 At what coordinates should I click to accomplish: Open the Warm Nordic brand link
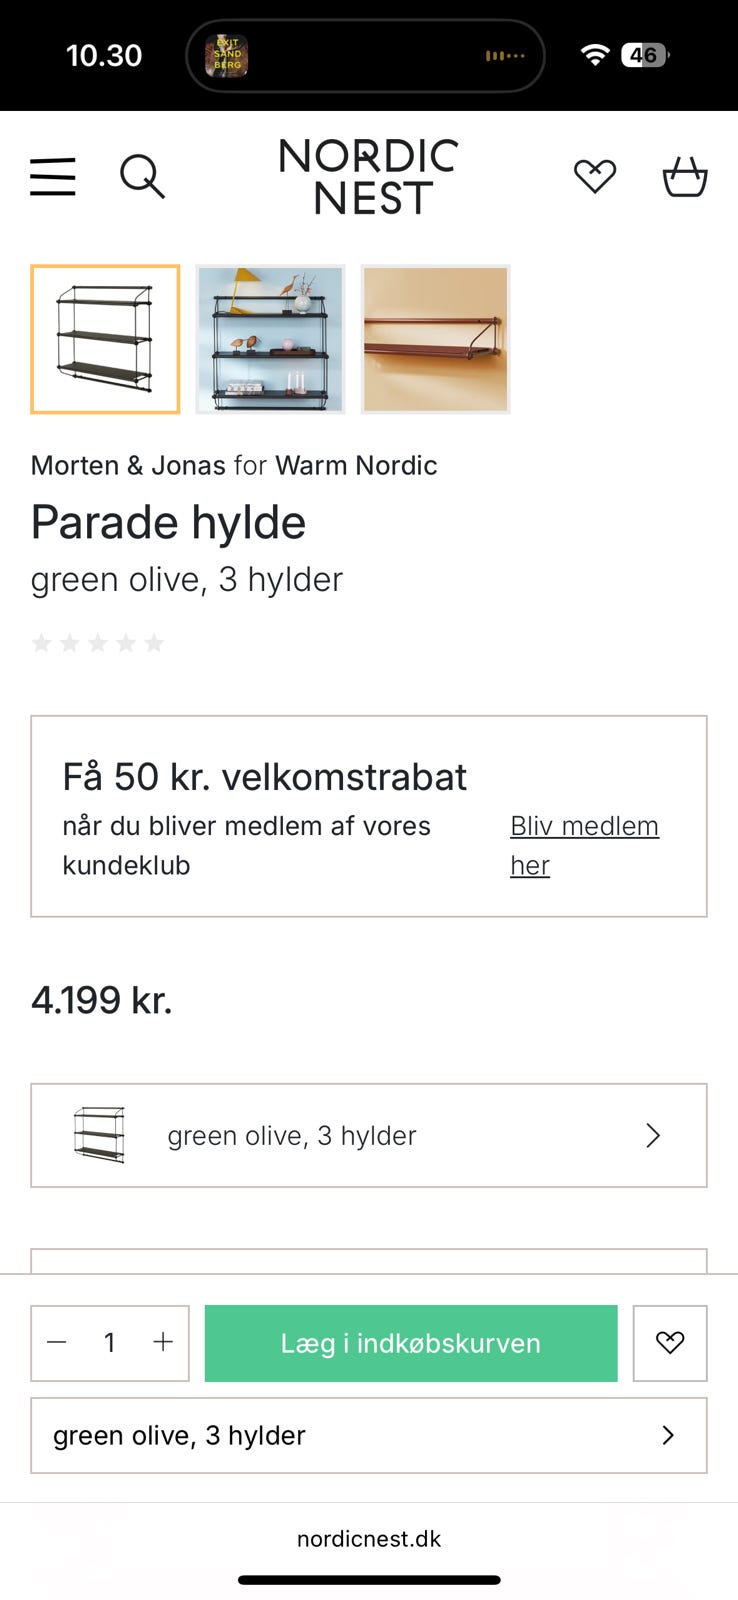pos(356,465)
